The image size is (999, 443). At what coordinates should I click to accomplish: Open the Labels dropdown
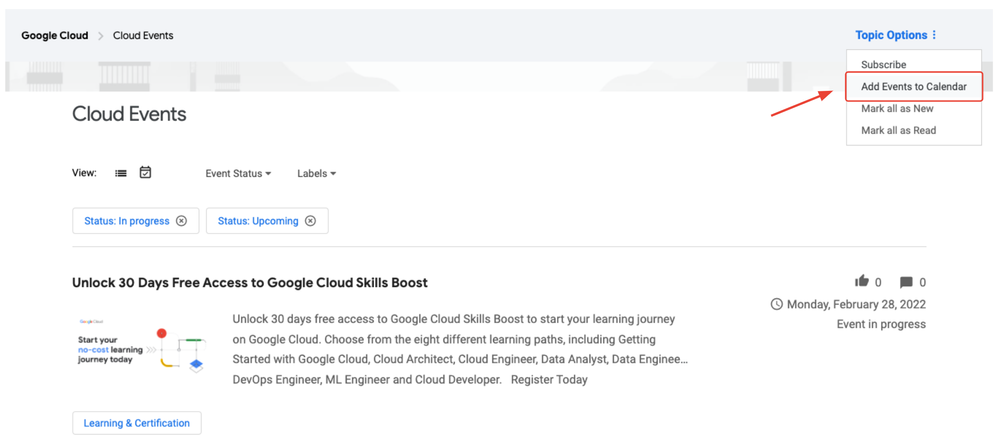point(317,173)
